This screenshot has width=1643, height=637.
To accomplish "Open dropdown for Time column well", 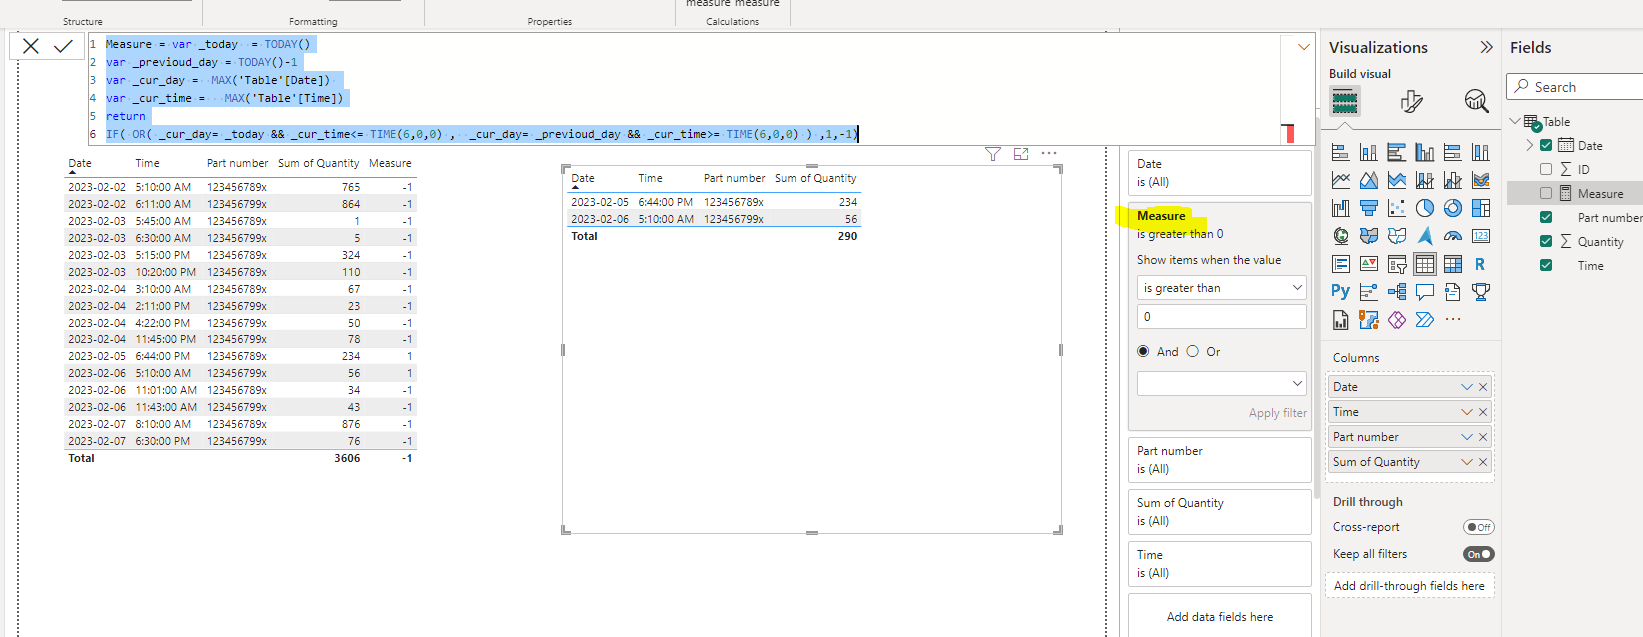I will tap(1466, 412).
